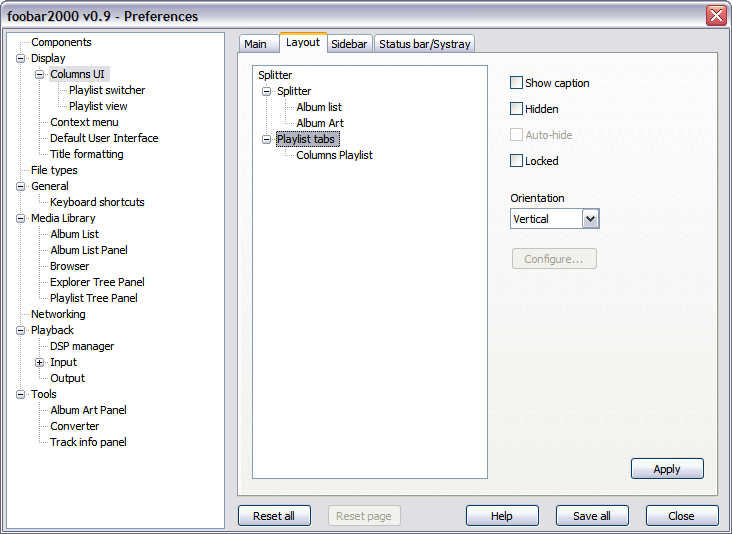Viewport: 732px width, 534px height.
Task: Expand the Input tree node
Action: 40,362
